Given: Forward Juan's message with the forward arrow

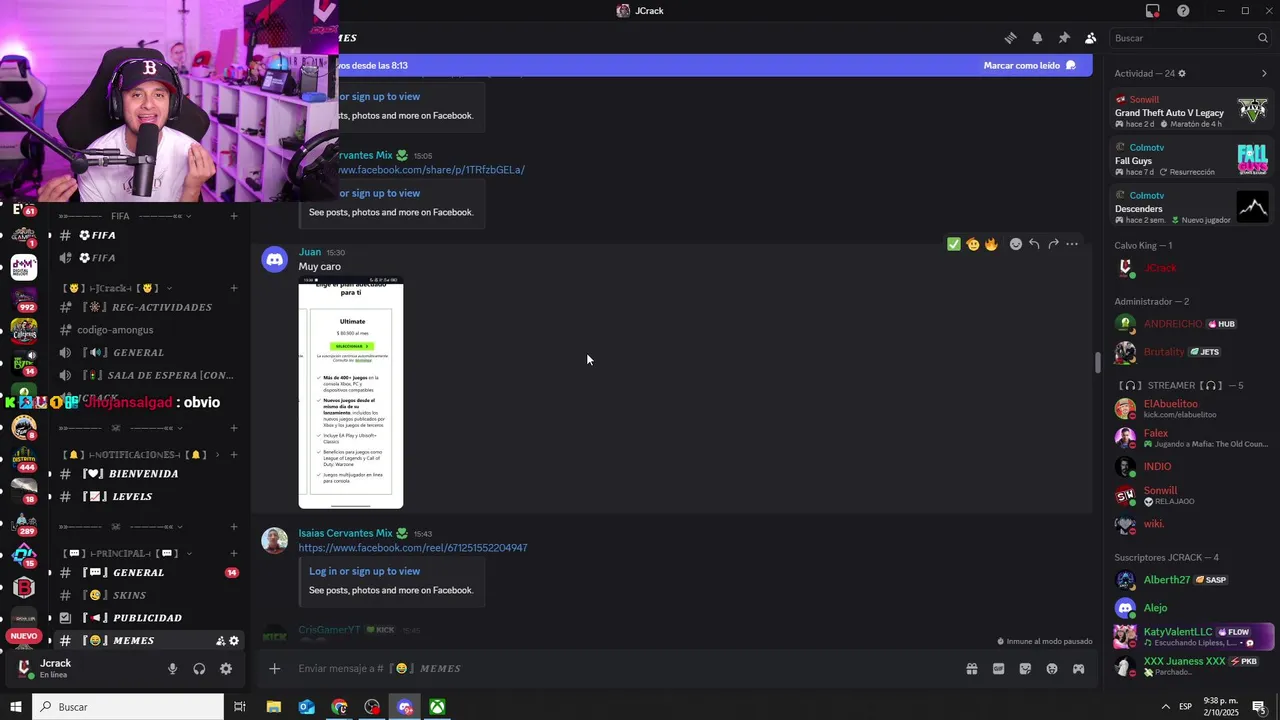Looking at the screenshot, I should pyautogui.click(x=1053, y=244).
